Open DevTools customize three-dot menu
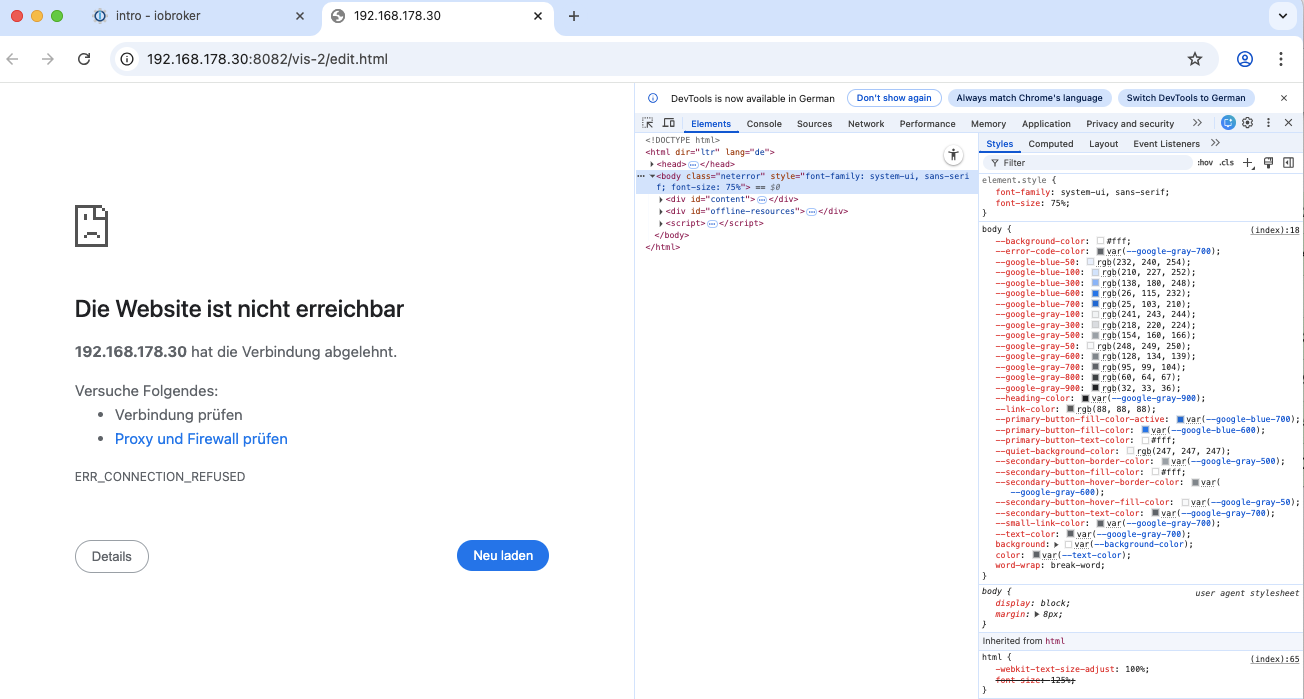This screenshot has width=1304, height=699. point(1268,123)
